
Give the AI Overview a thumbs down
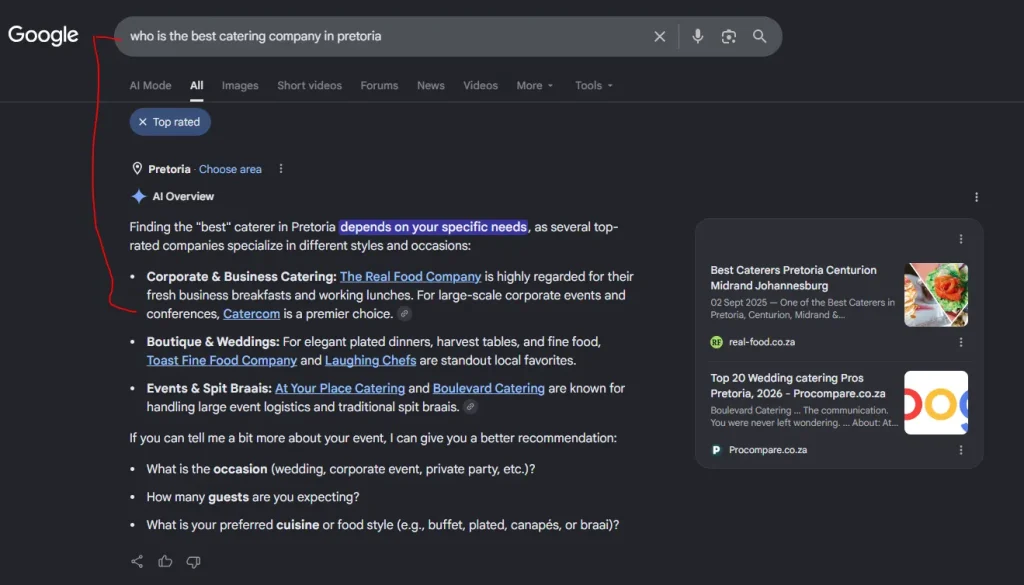(193, 561)
